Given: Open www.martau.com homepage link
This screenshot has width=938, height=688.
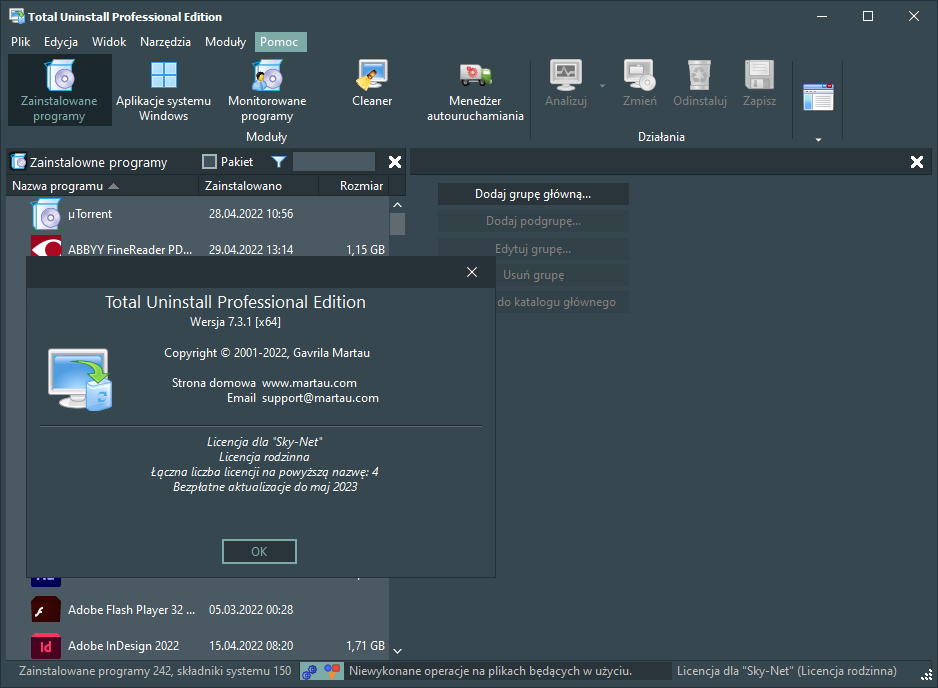Looking at the screenshot, I should pos(309,383).
